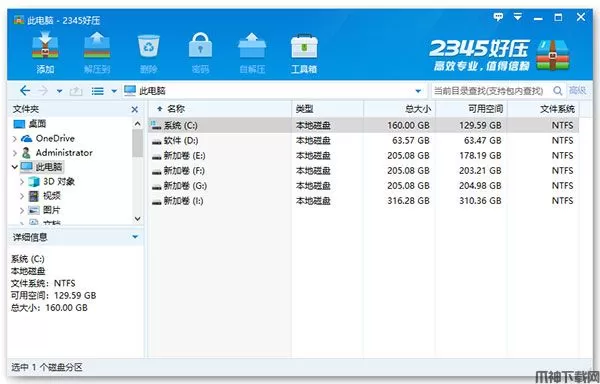Click the 删除 (Delete) trash icon
Viewport: 600px width, 384px height.
(x=148, y=46)
